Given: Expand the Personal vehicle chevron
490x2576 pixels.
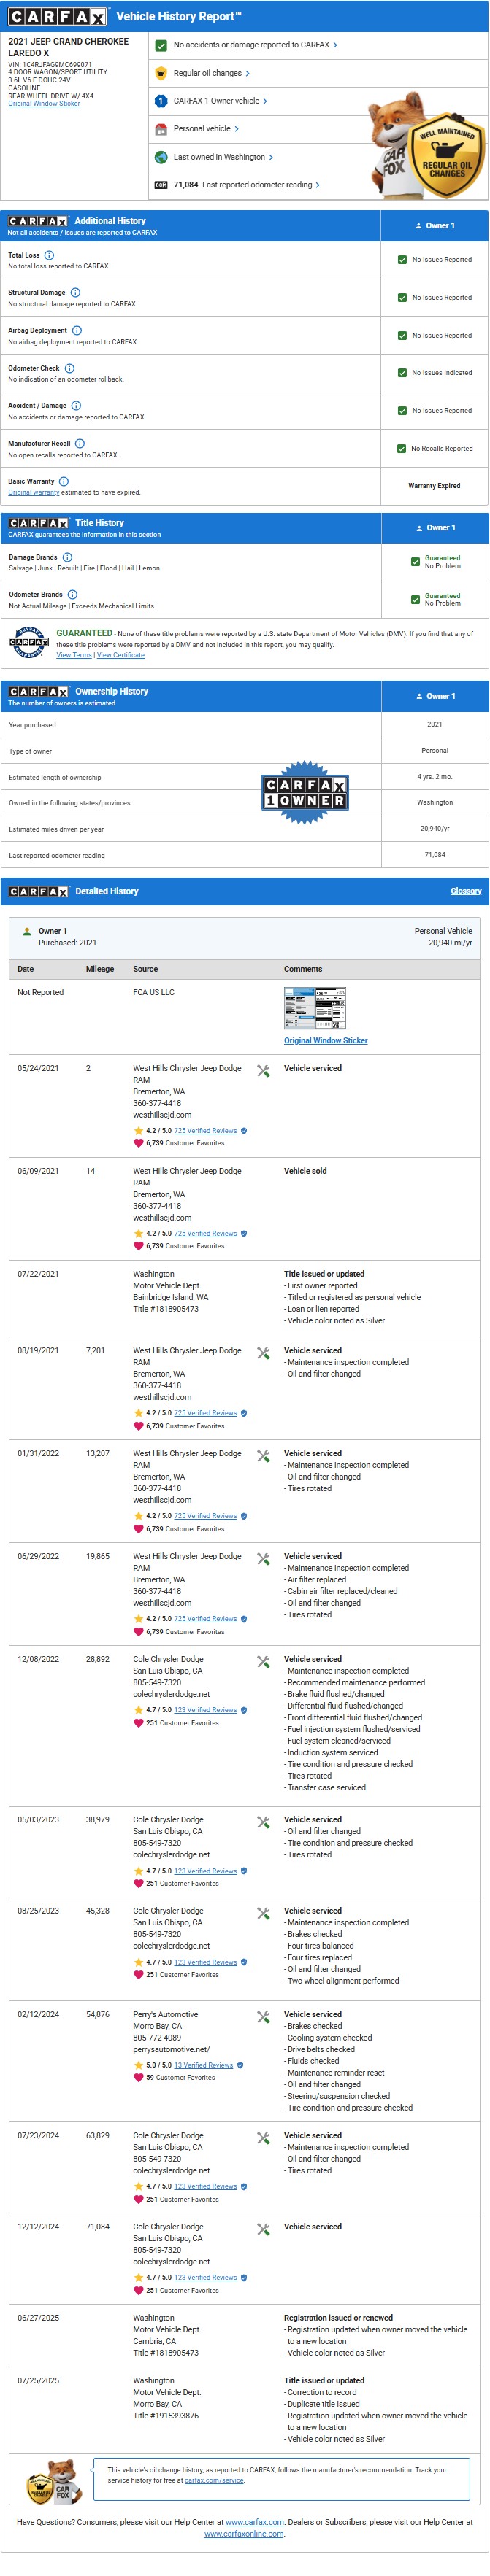Looking at the screenshot, I should click(237, 129).
